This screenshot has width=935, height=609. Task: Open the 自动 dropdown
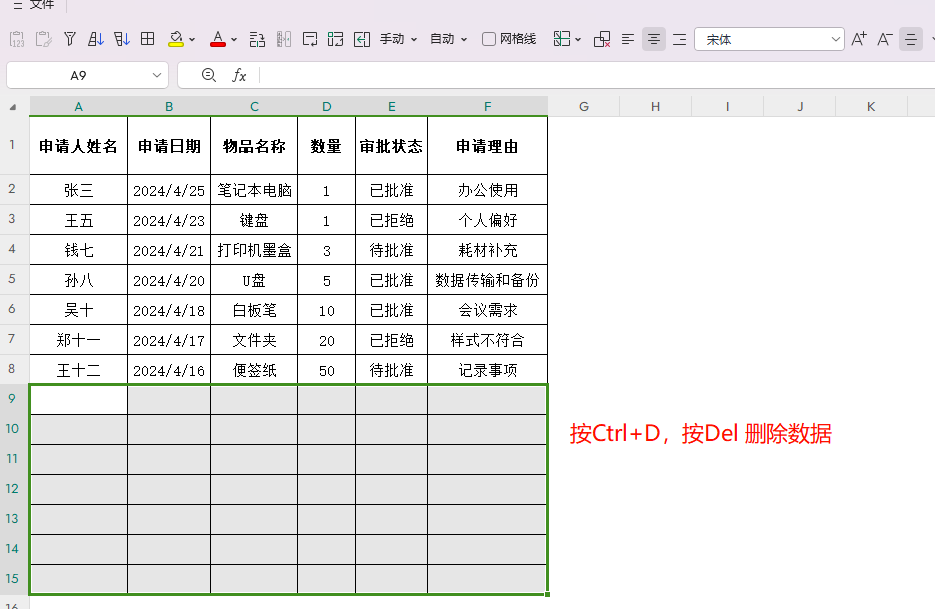pos(448,39)
